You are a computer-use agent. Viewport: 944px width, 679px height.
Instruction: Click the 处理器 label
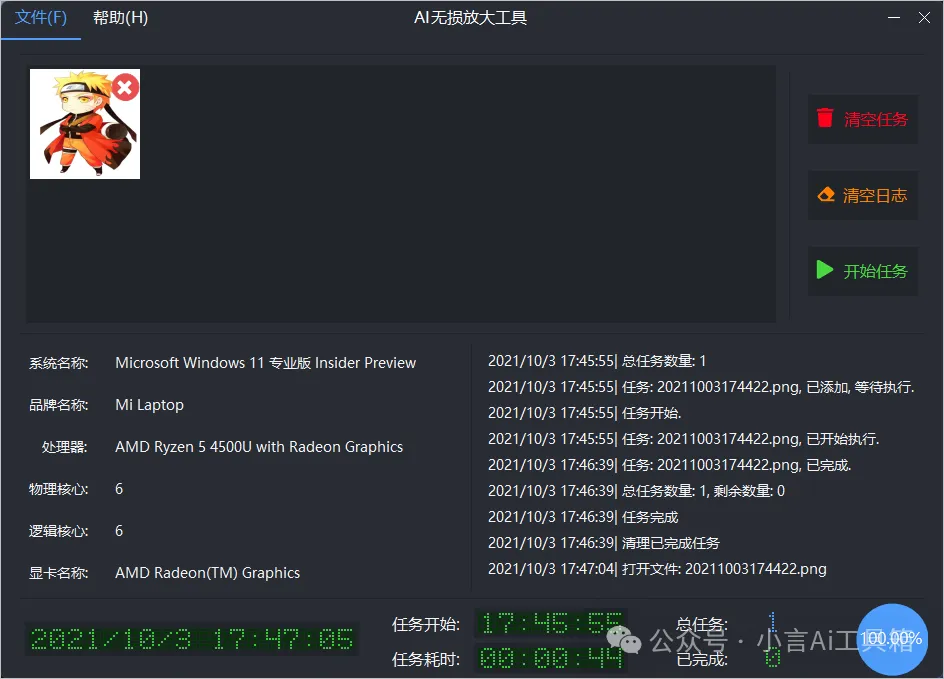pyautogui.click(x=64, y=447)
